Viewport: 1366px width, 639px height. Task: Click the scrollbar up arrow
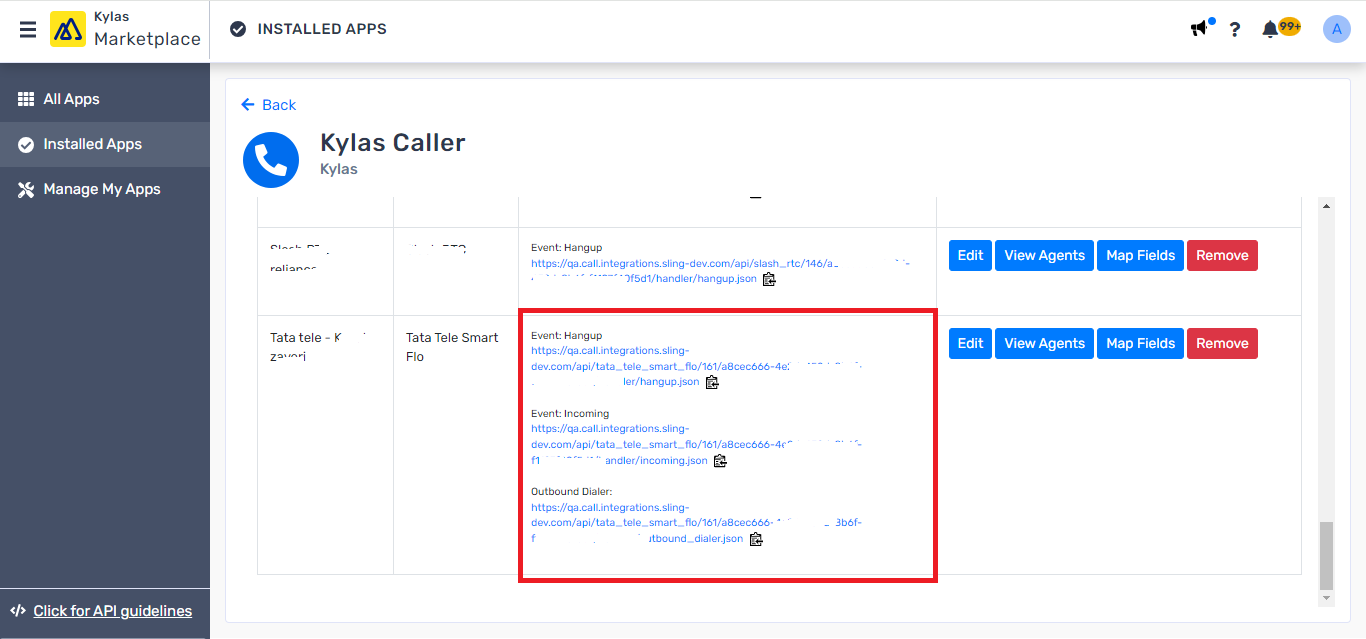[x=1327, y=205]
